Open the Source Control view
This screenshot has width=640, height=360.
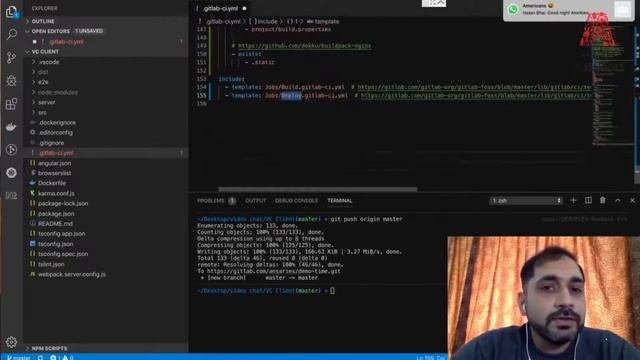point(11,58)
